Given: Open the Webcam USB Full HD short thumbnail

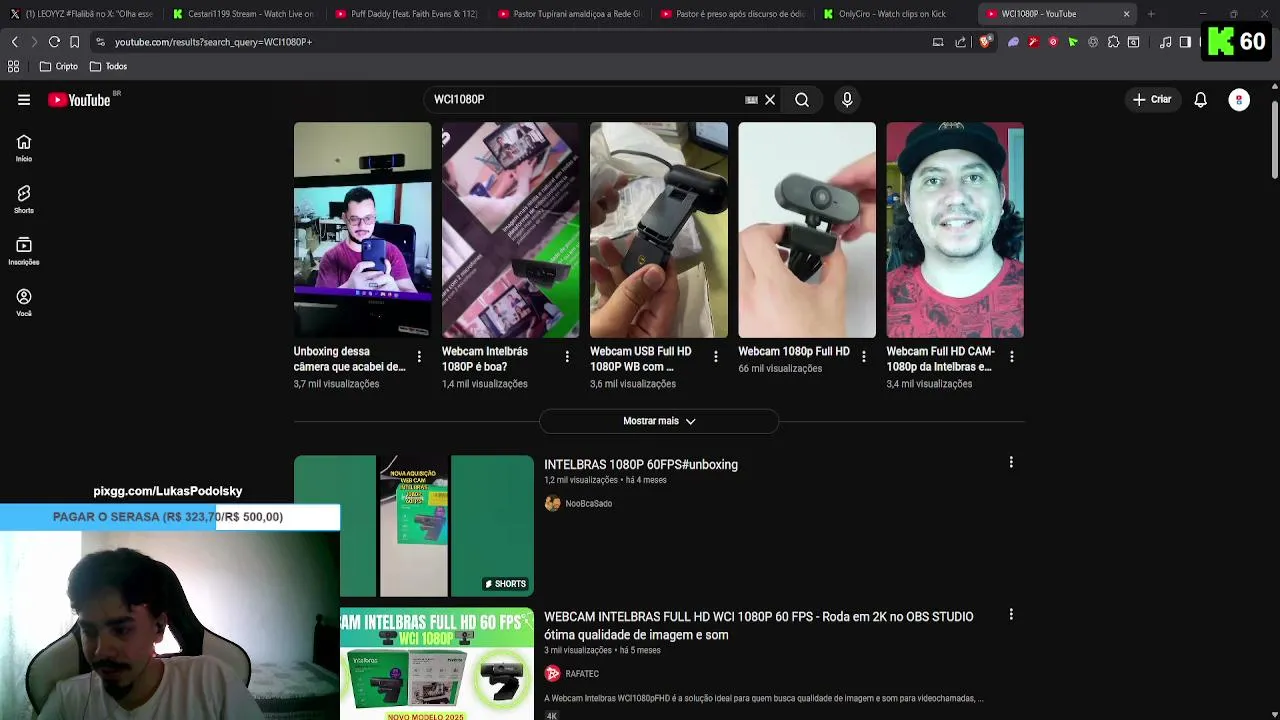Looking at the screenshot, I should (x=658, y=230).
